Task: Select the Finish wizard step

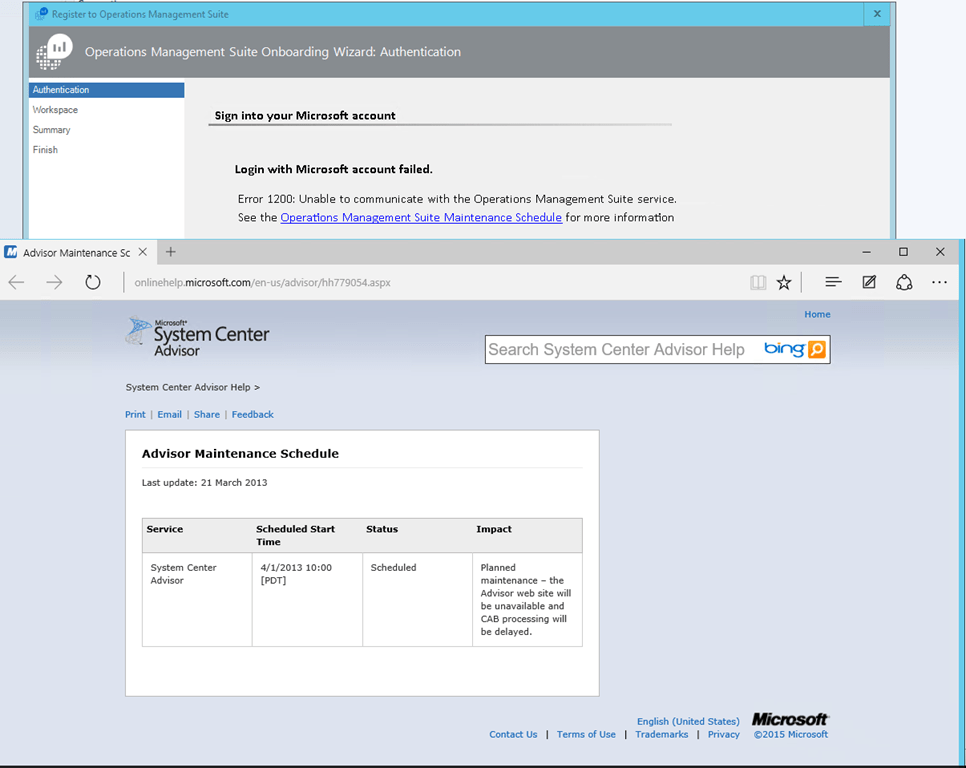Action: coord(45,150)
